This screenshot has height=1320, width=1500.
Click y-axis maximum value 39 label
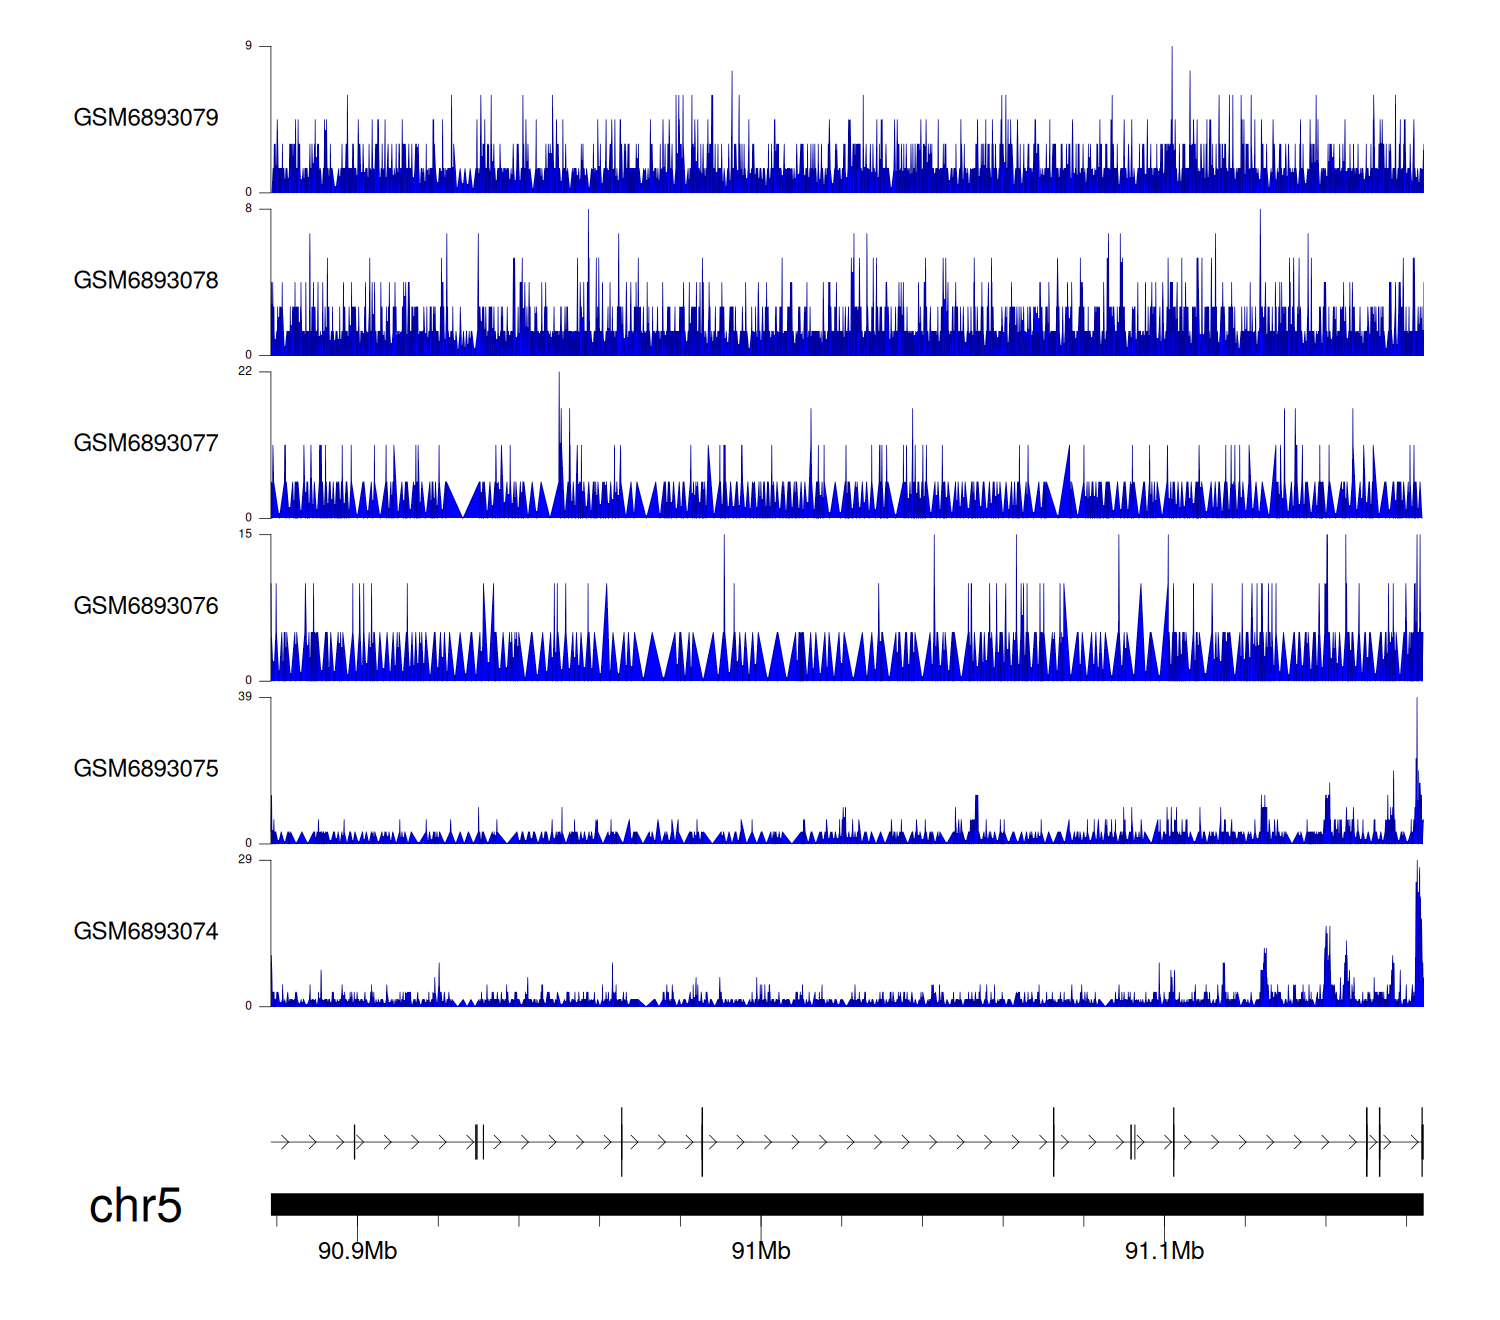click(245, 697)
